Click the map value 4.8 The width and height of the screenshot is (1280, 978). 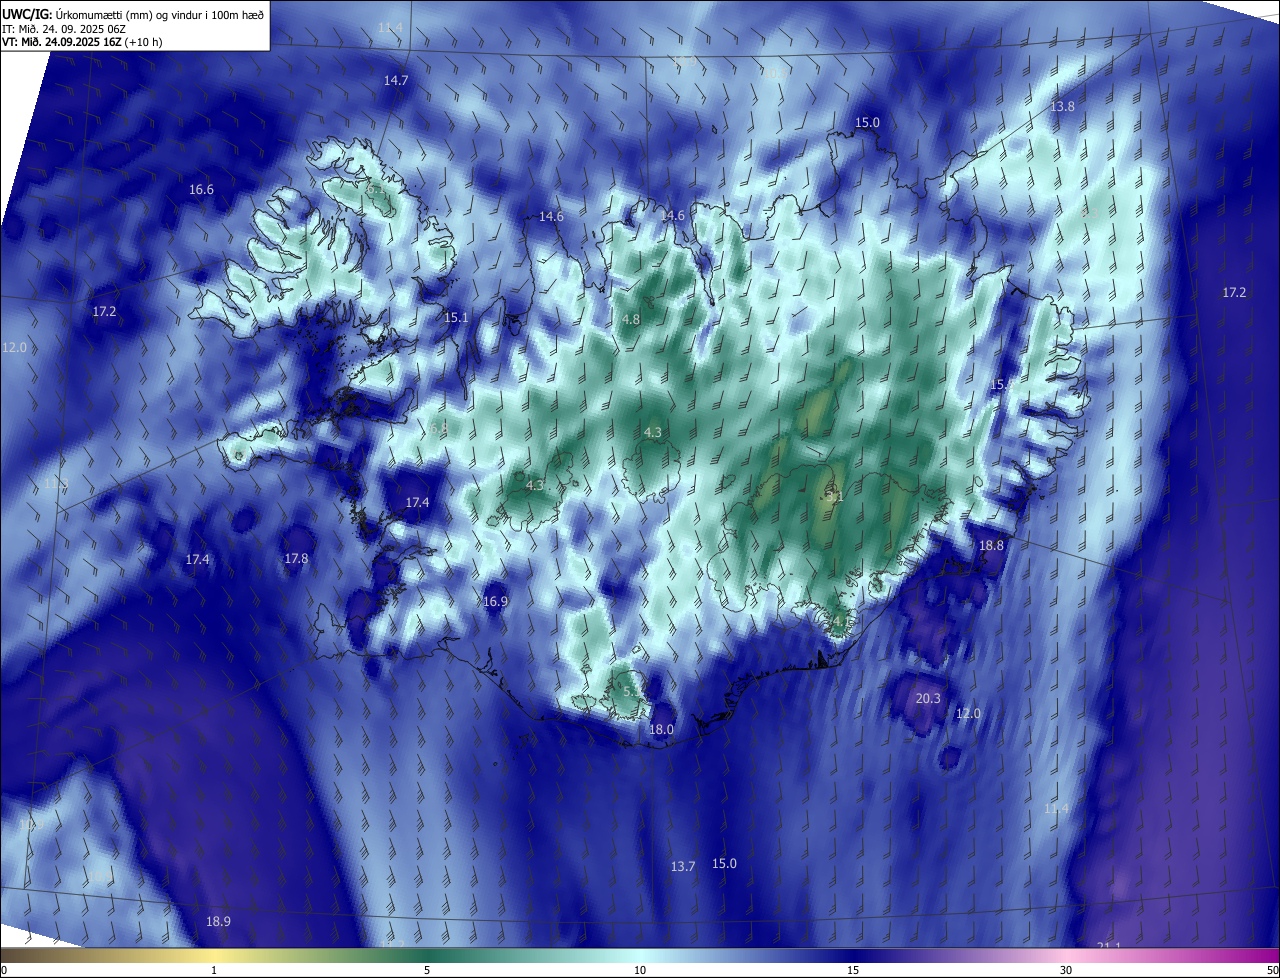point(631,320)
